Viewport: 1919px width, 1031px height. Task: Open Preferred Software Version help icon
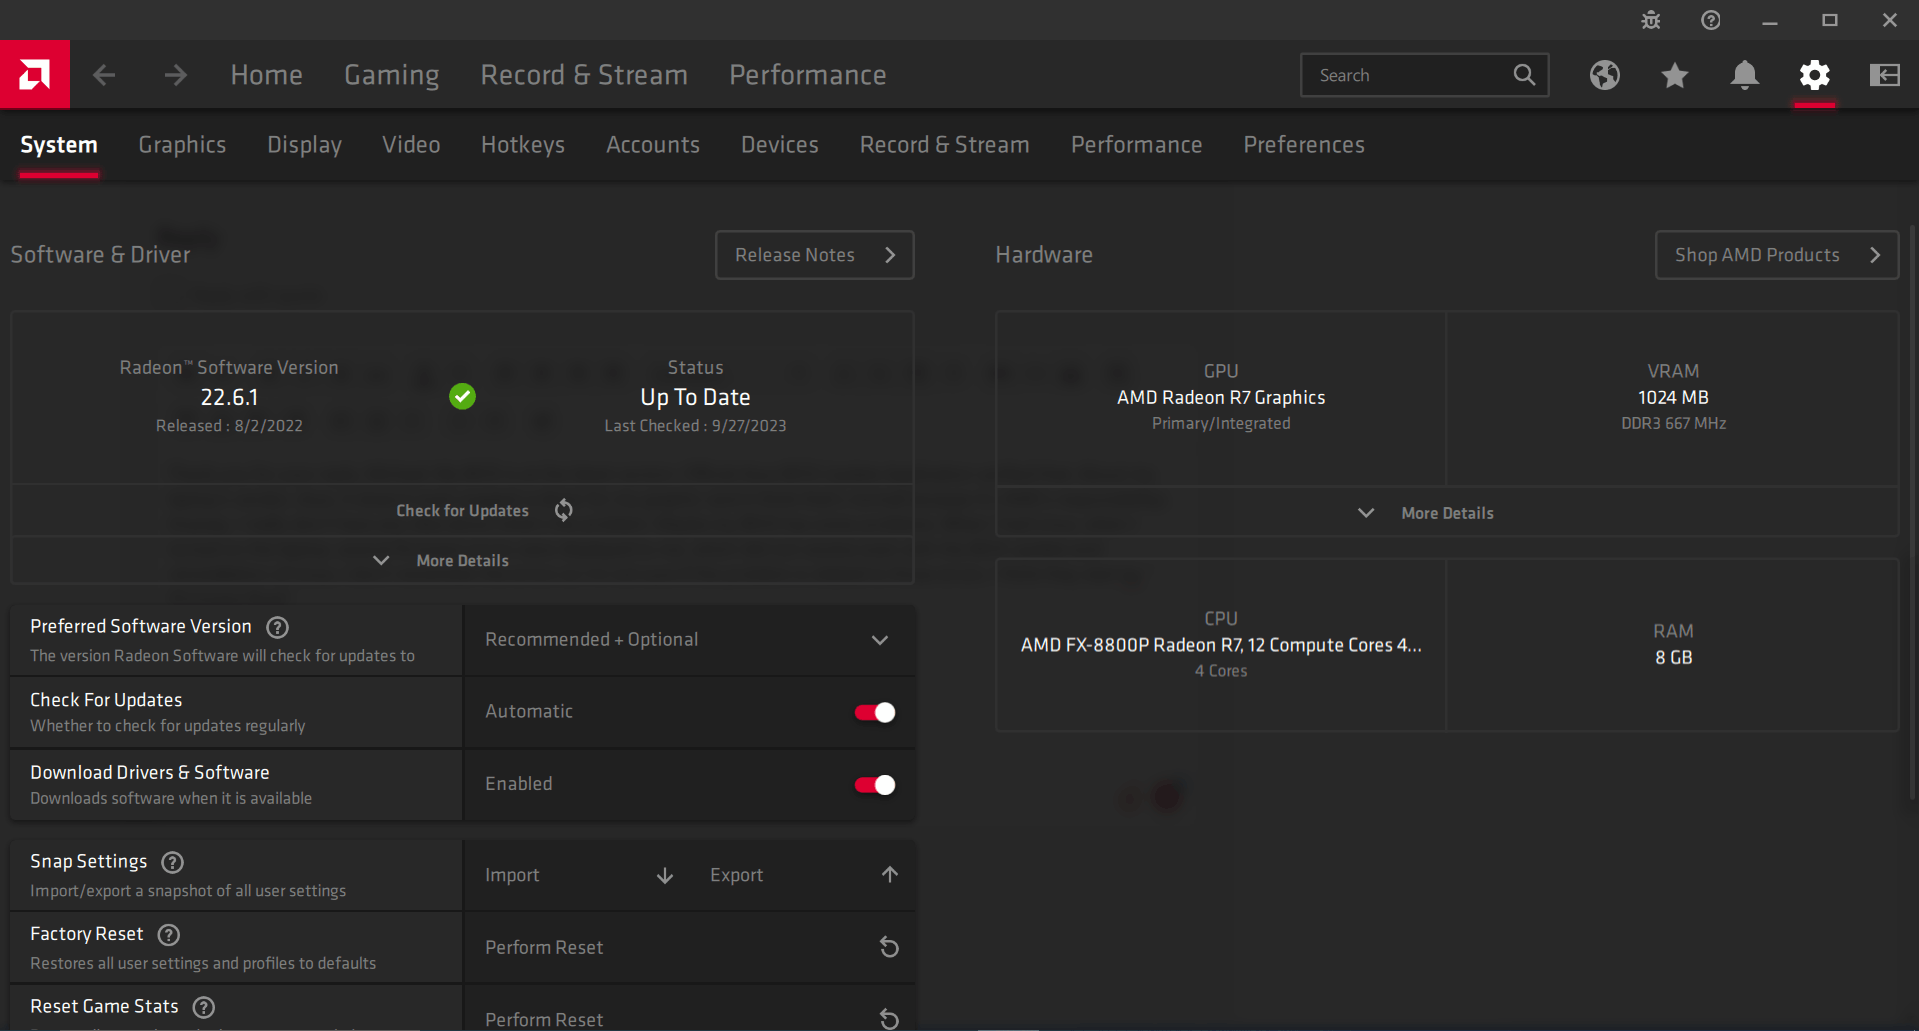point(278,627)
